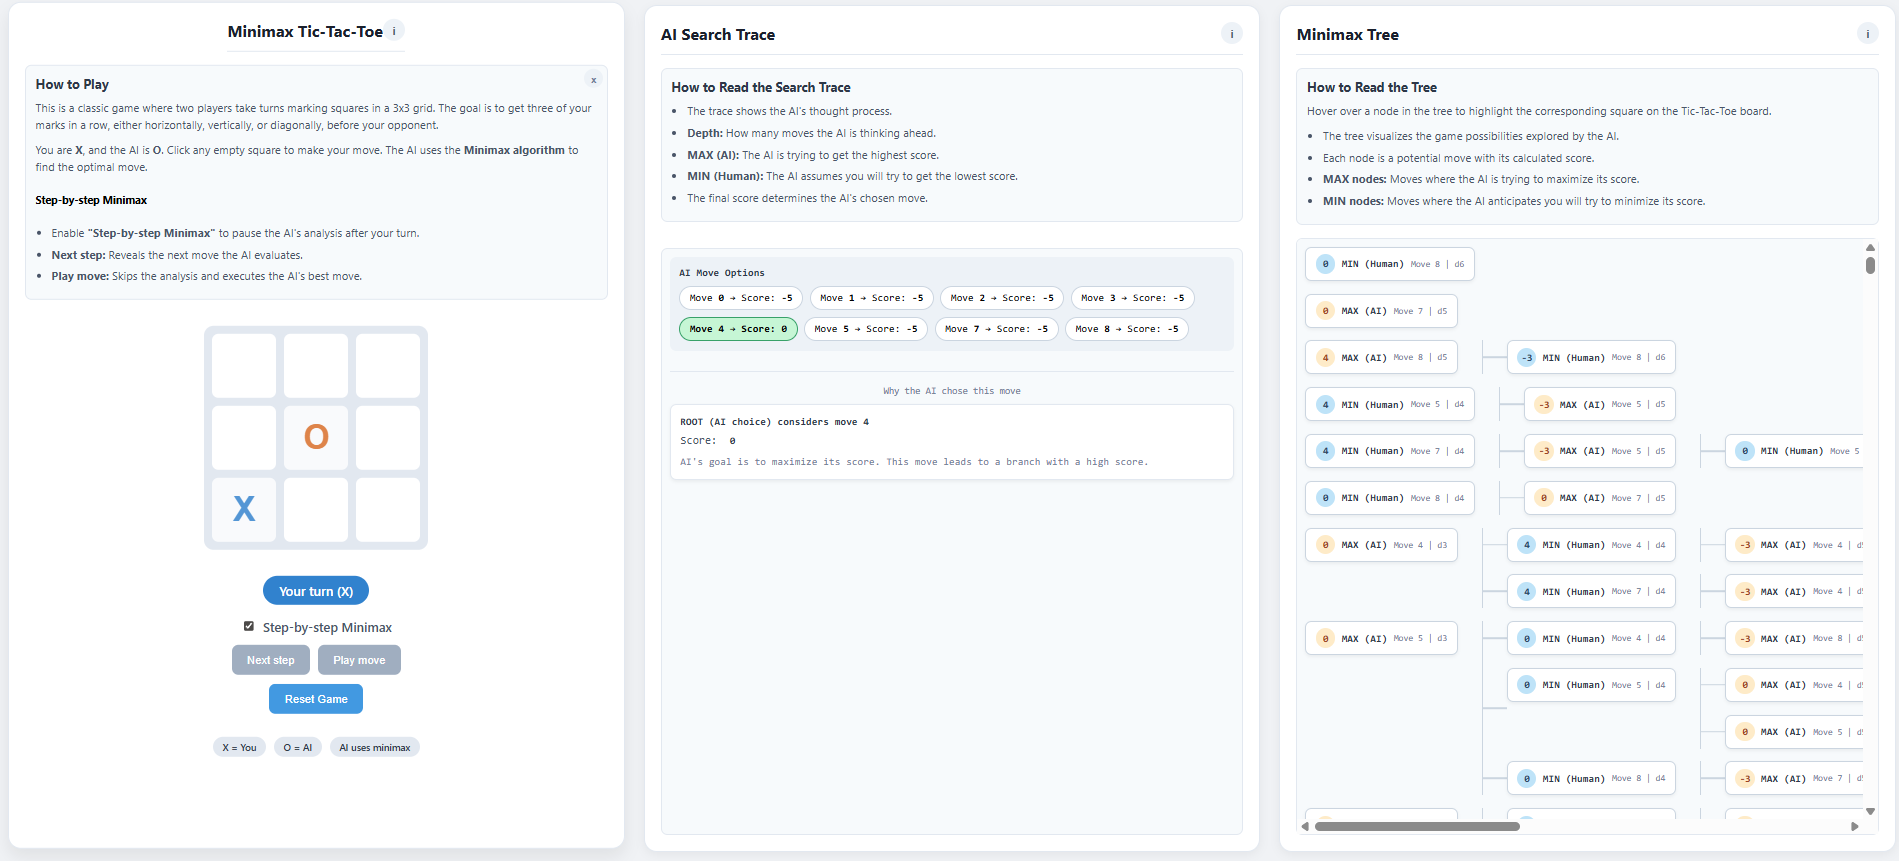Select tree node MAX (AI) Move 8 d5 scored 4
Image resolution: width=1899 pixels, height=861 pixels.
[x=1381, y=357]
